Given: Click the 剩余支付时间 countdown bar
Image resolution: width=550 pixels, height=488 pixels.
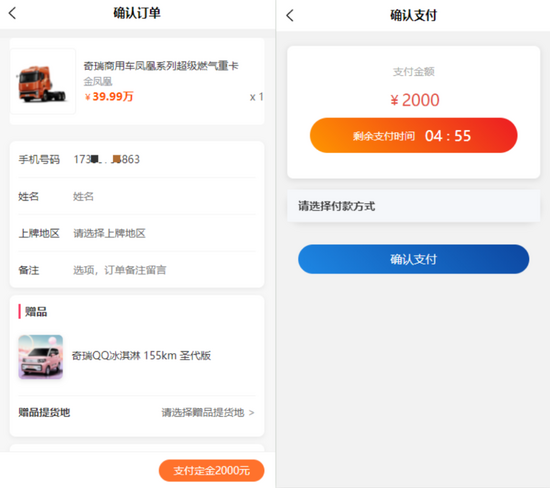Looking at the screenshot, I should (x=414, y=135).
